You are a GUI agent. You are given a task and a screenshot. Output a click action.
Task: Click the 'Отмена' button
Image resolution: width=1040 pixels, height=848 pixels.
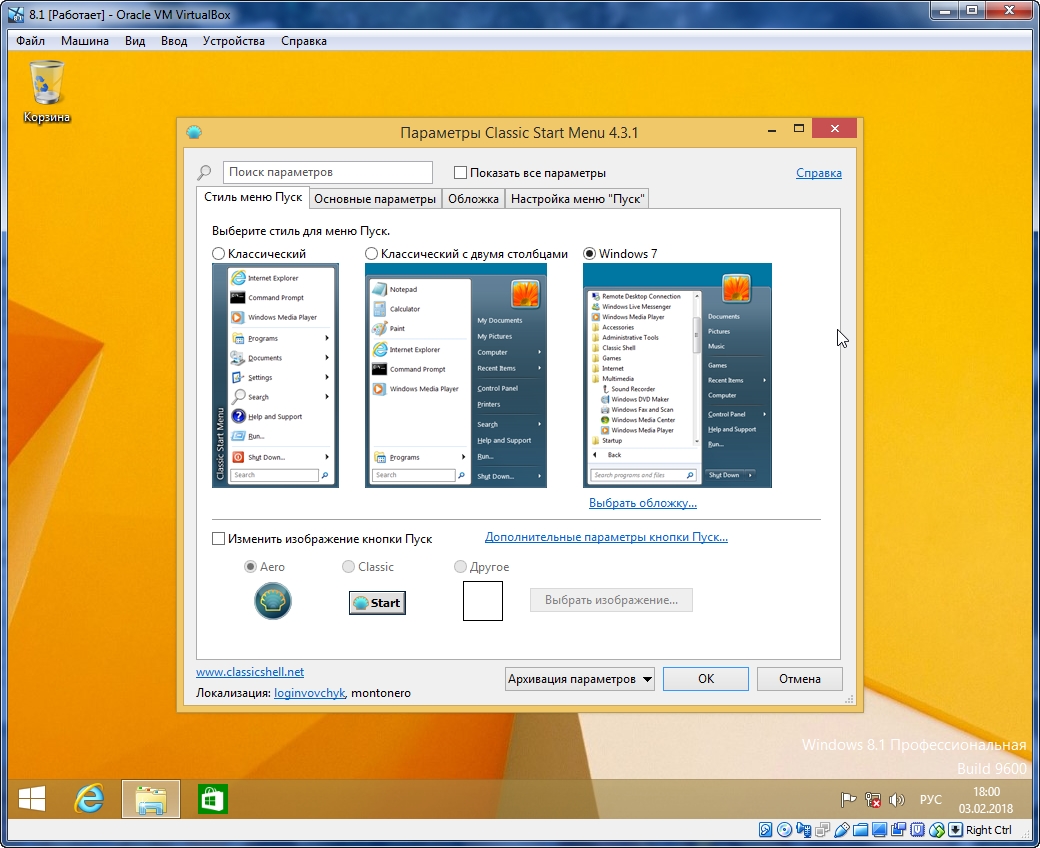pos(800,679)
